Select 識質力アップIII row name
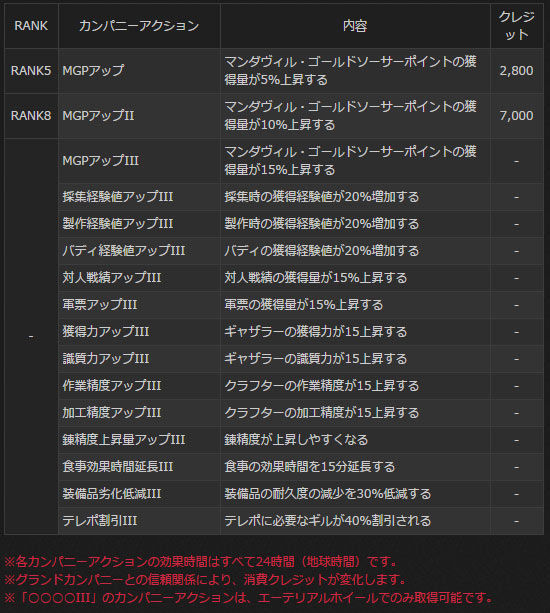Viewport: 550px width, 613px height. tap(106, 358)
